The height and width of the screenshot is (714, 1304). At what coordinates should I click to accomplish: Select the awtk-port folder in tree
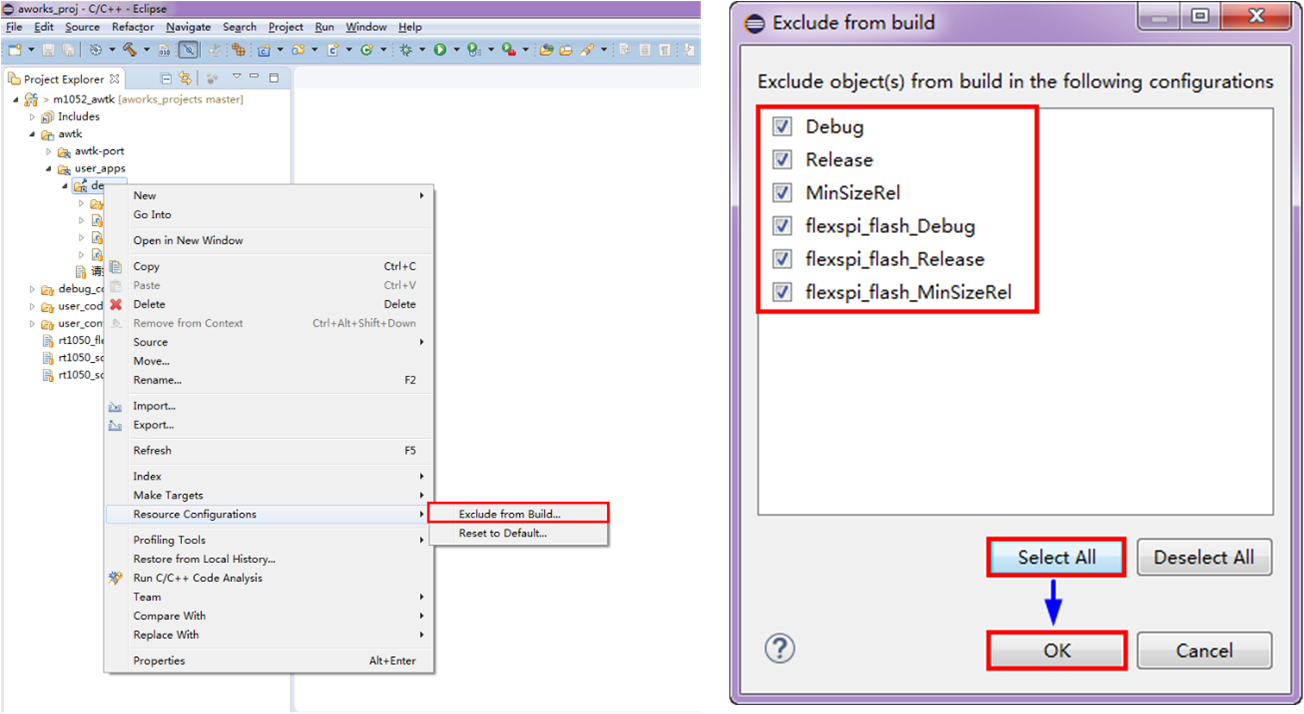tap(99, 151)
